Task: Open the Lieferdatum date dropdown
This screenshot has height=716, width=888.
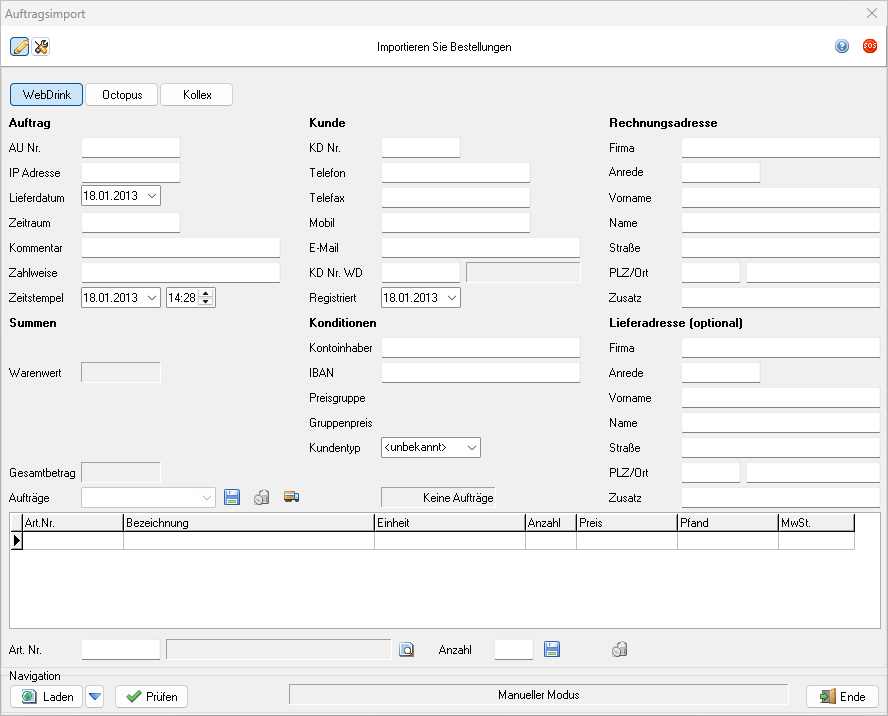Action: [152, 197]
